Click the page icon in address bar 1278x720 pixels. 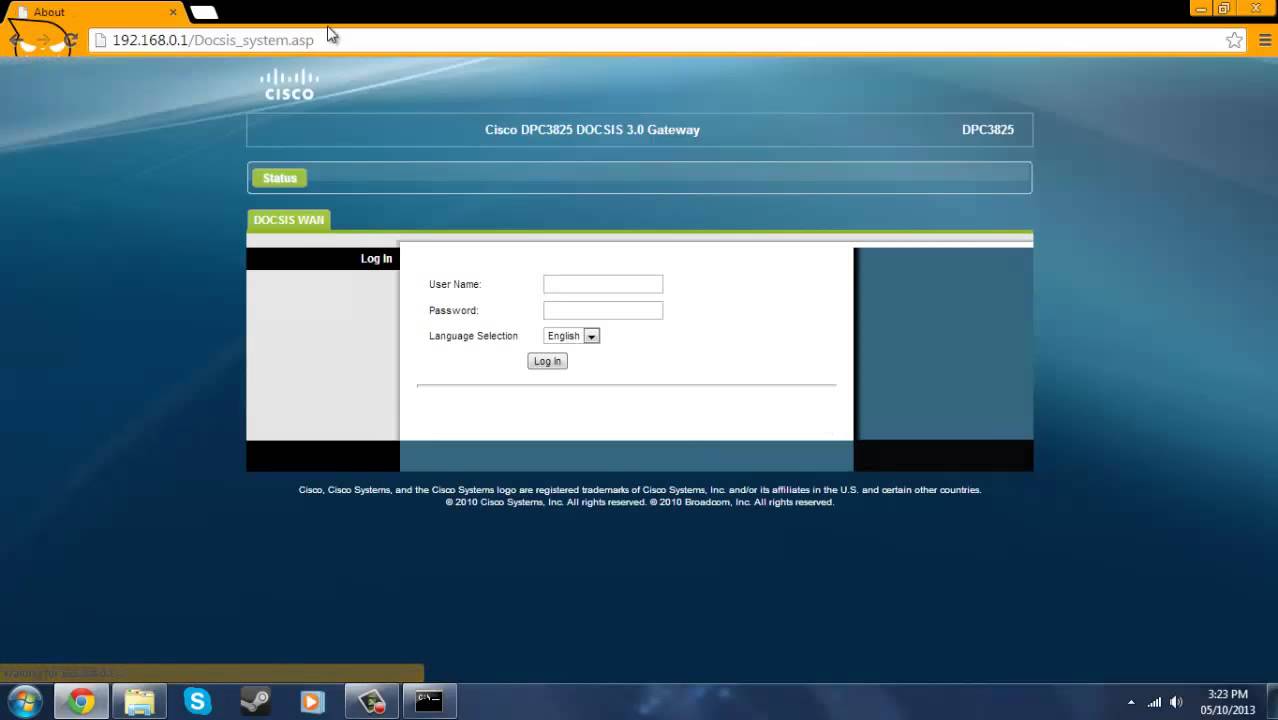(x=100, y=40)
